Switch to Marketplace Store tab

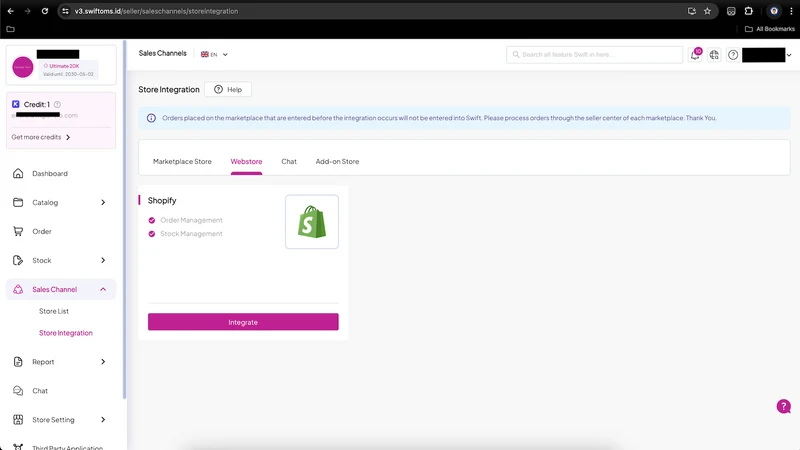[x=182, y=161]
